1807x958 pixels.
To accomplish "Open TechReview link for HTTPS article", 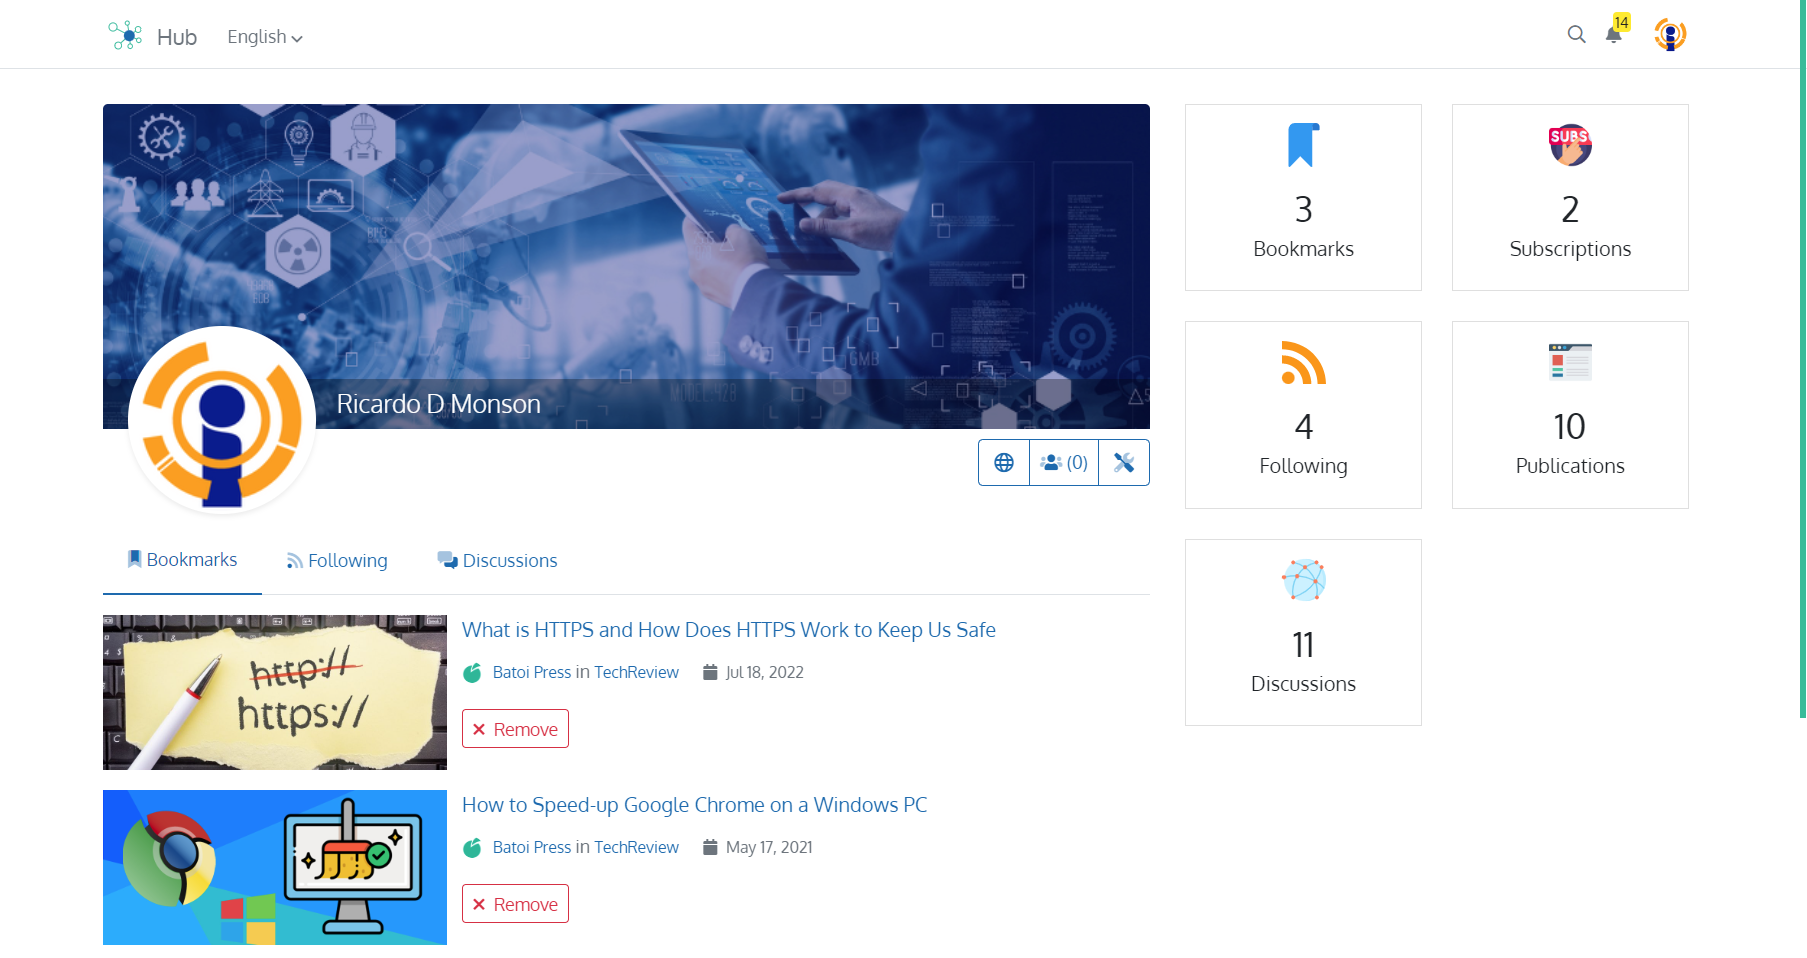I will [x=636, y=672].
